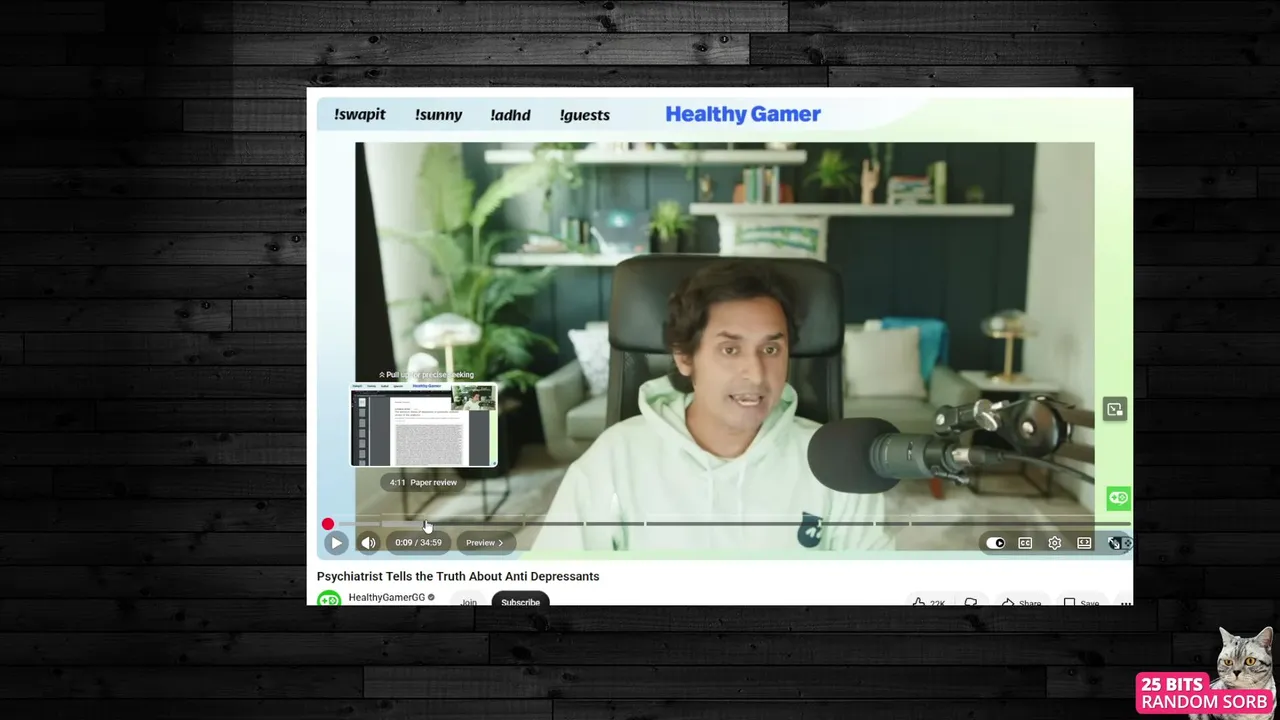Open the miniplayer icon on the video edge
1280x720 pixels.
[x=1114, y=409]
